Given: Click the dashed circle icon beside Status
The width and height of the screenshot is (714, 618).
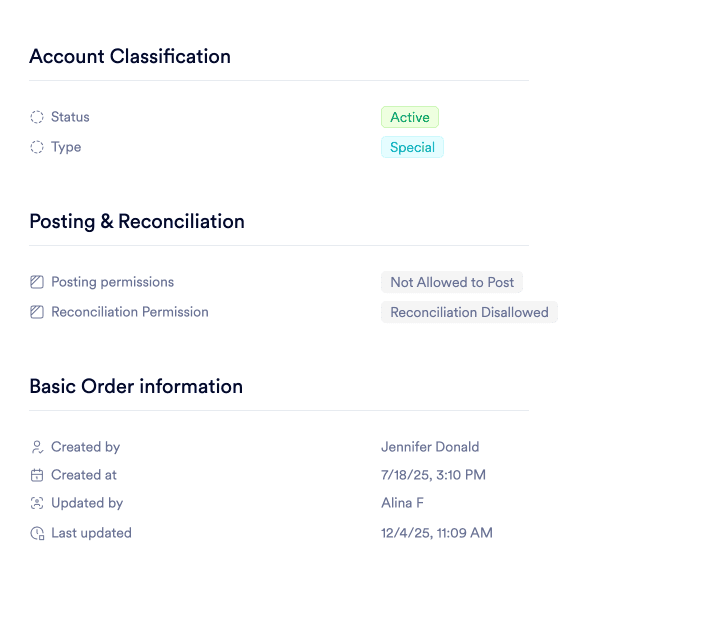Looking at the screenshot, I should click(37, 117).
